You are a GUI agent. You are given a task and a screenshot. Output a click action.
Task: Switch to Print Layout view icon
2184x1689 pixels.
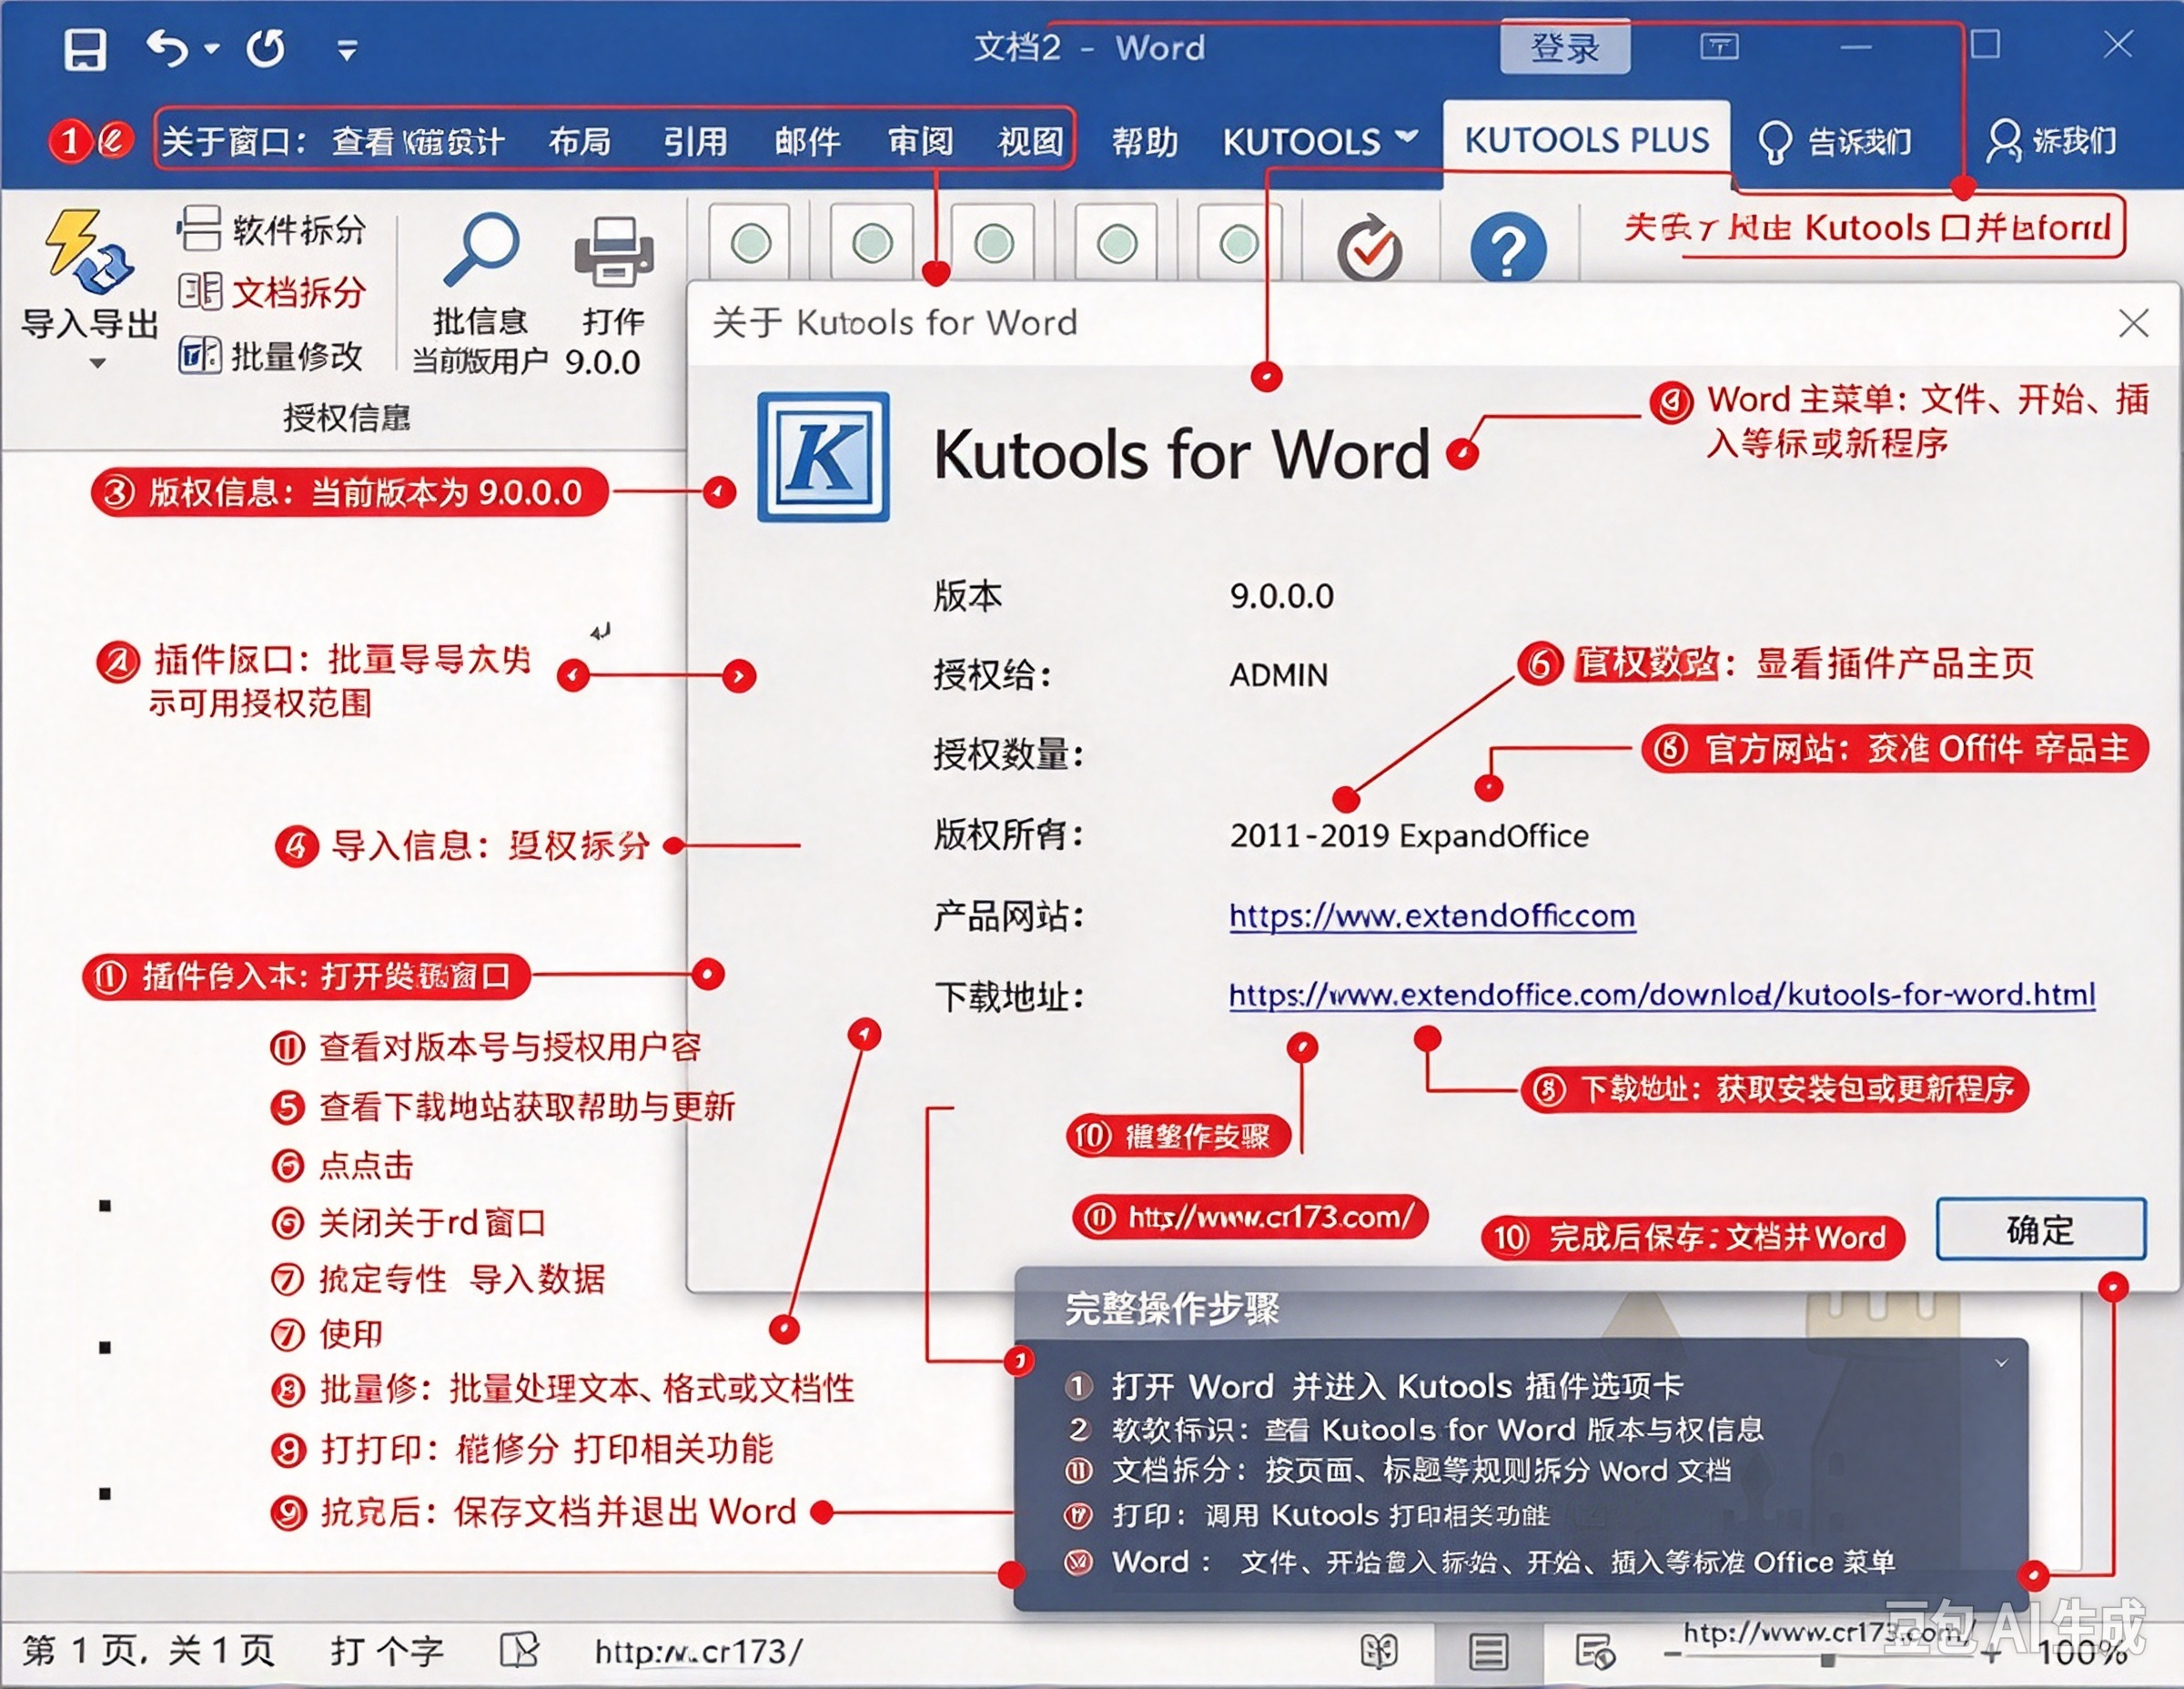(1488, 1652)
